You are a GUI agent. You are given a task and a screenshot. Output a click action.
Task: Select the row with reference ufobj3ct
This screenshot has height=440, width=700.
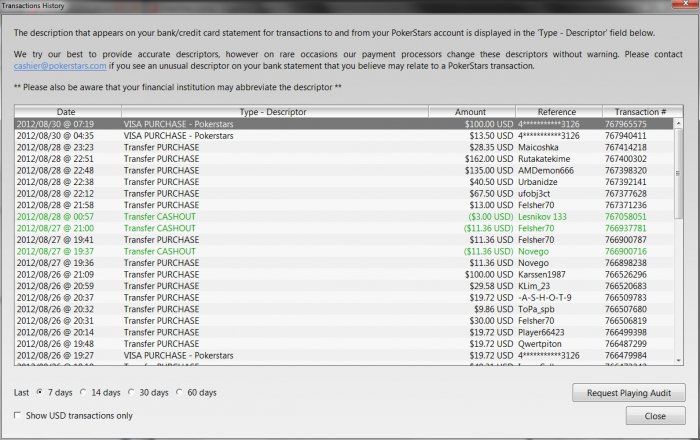pos(344,193)
